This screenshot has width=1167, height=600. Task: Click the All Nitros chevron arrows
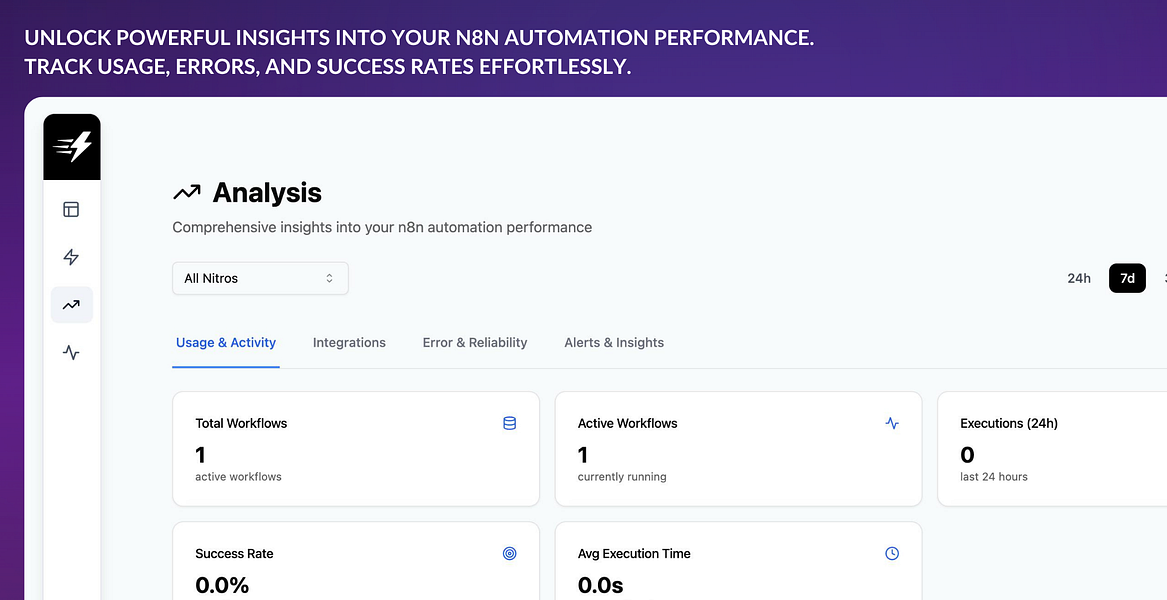[x=329, y=278]
